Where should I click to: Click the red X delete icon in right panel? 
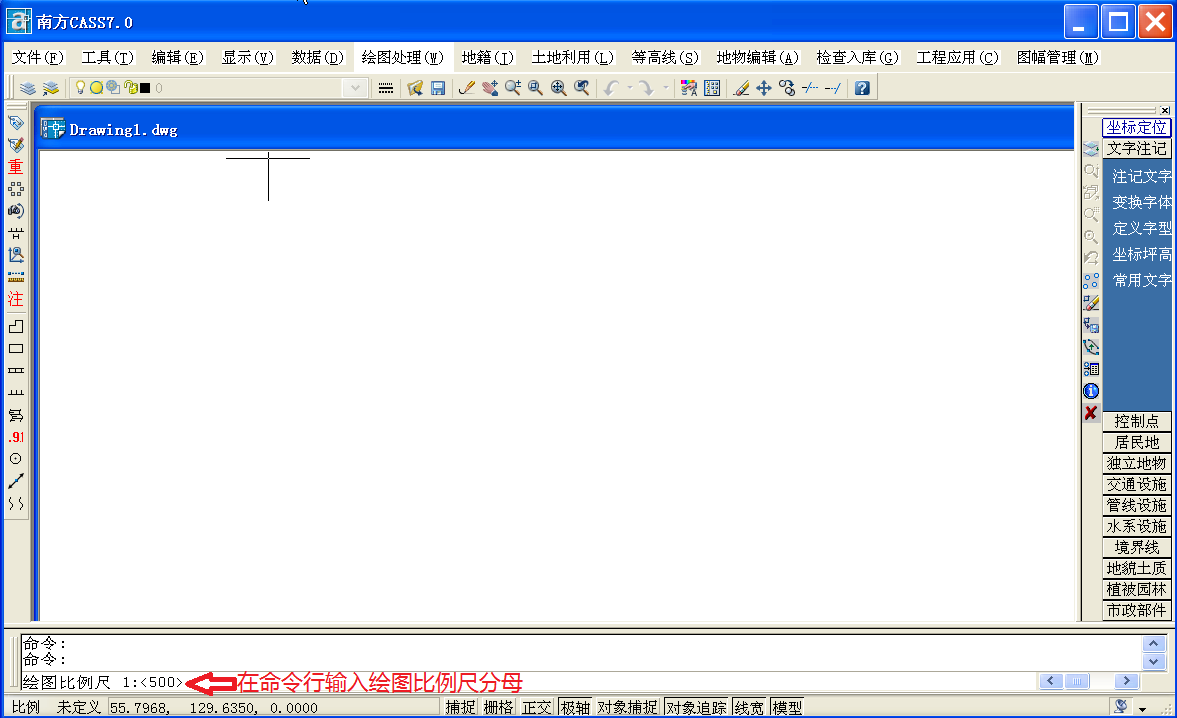[1091, 413]
